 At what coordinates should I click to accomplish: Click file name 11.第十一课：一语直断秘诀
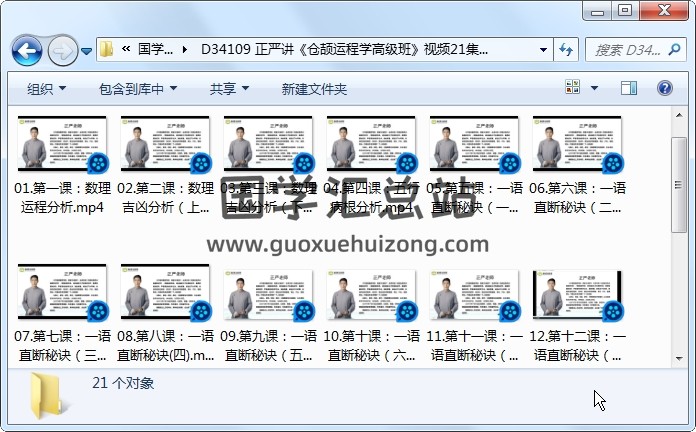click(x=474, y=345)
